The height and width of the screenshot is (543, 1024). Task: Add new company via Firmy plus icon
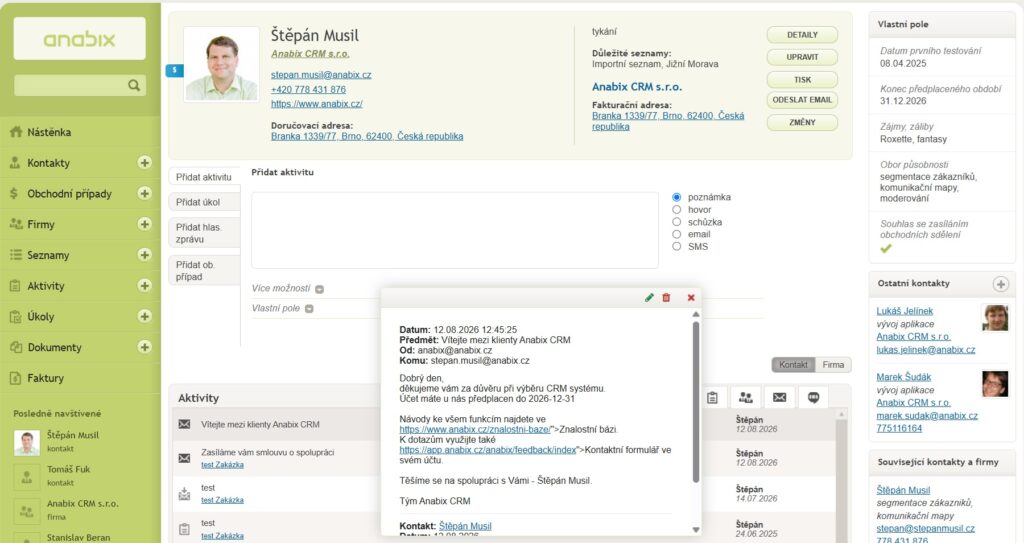click(144, 223)
